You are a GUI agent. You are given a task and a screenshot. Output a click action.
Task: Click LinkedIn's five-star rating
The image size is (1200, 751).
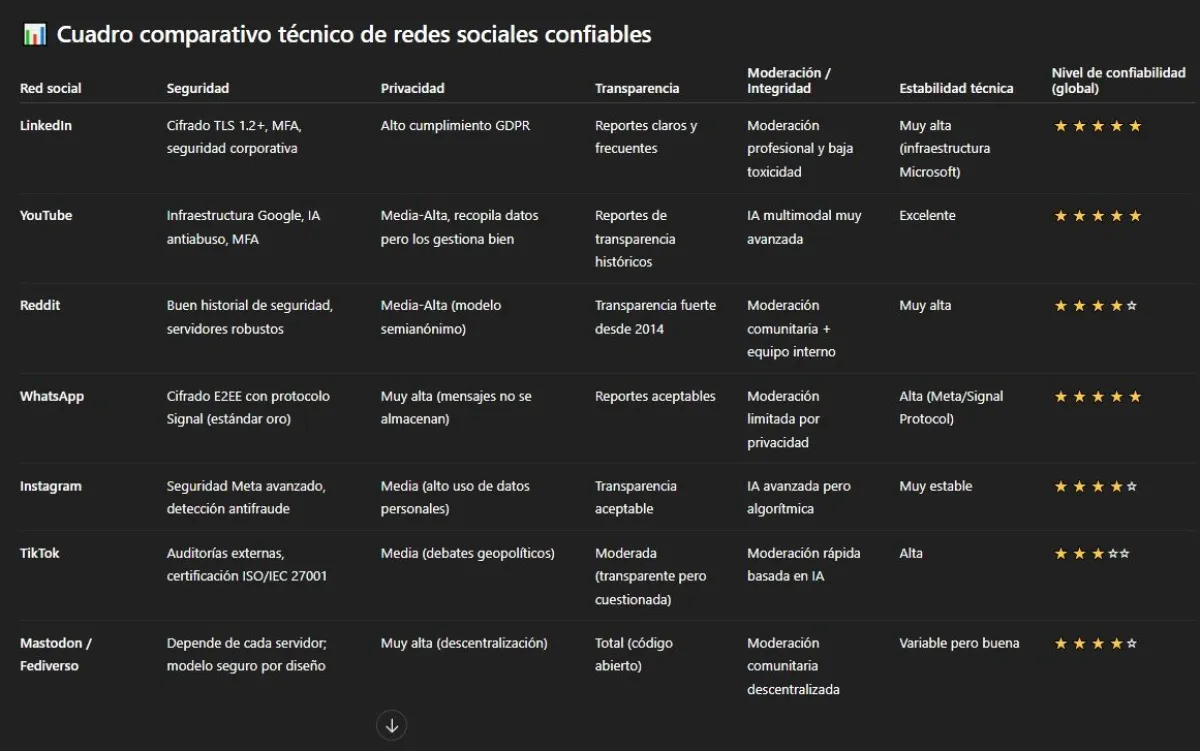(1097, 126)
